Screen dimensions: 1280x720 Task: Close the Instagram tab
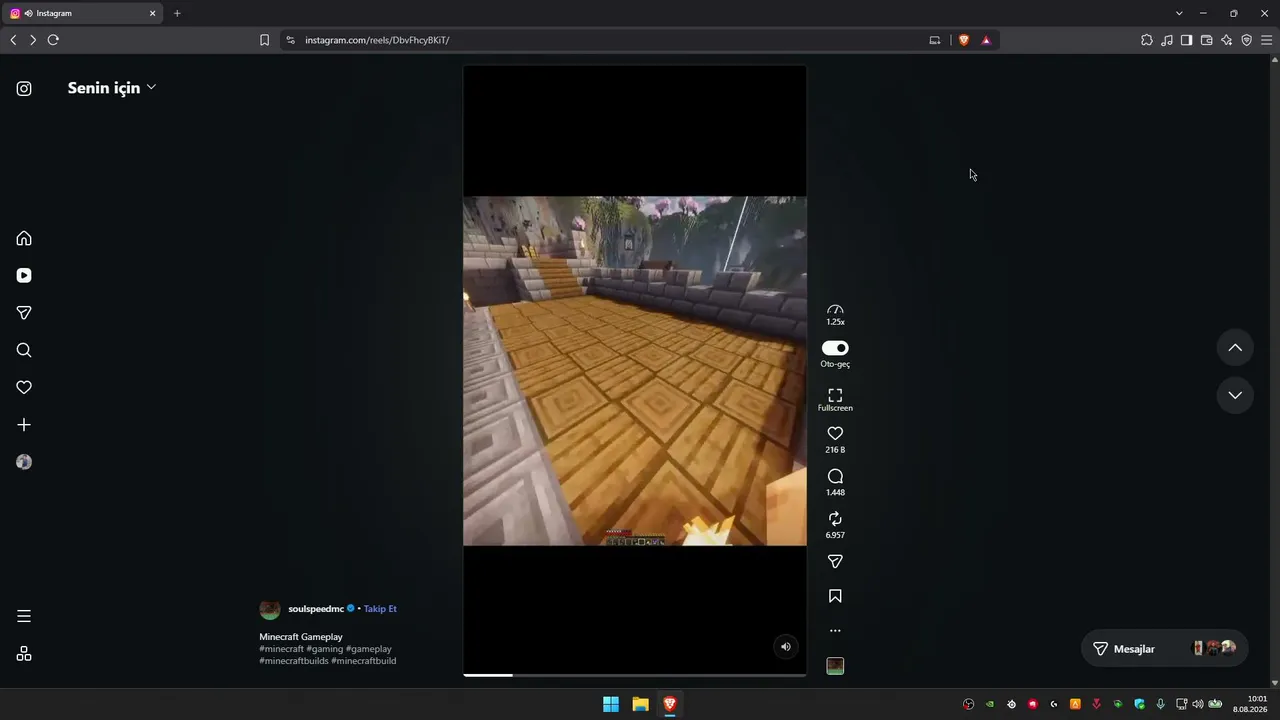click(153, 13)
